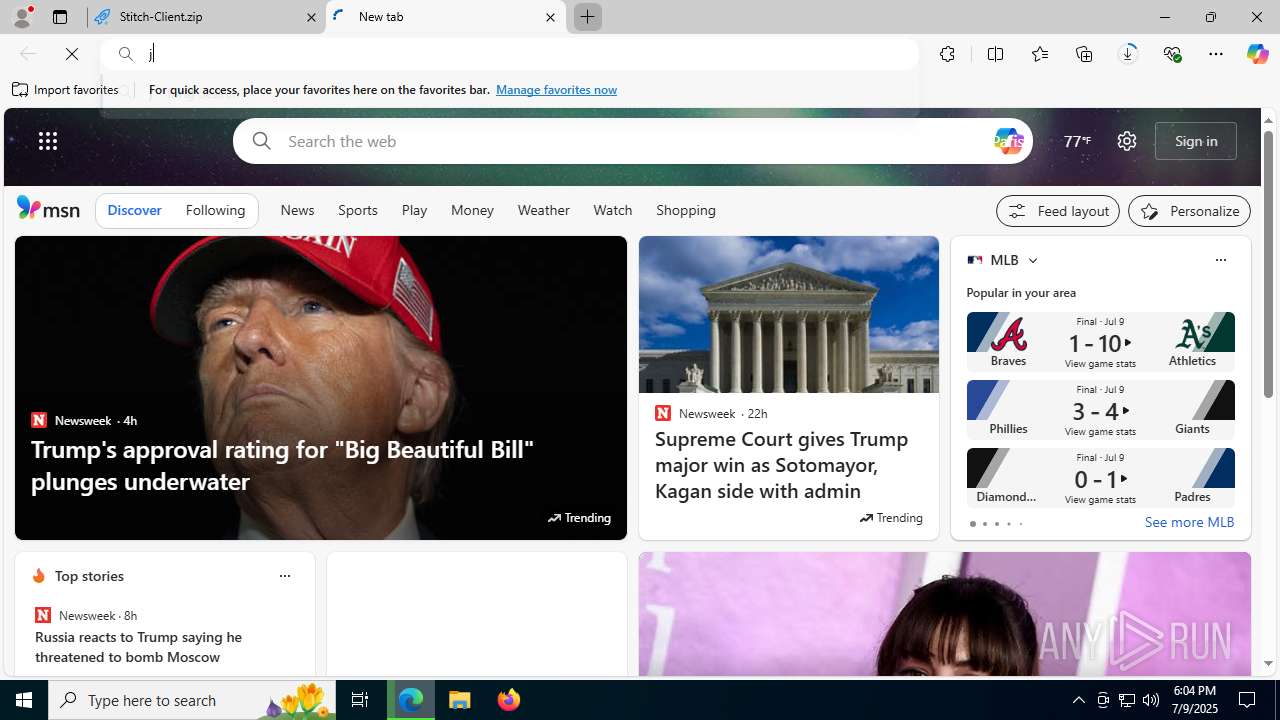
Task: View Diamondbacks vs Padres game stats
Action: coord(1100,478)
